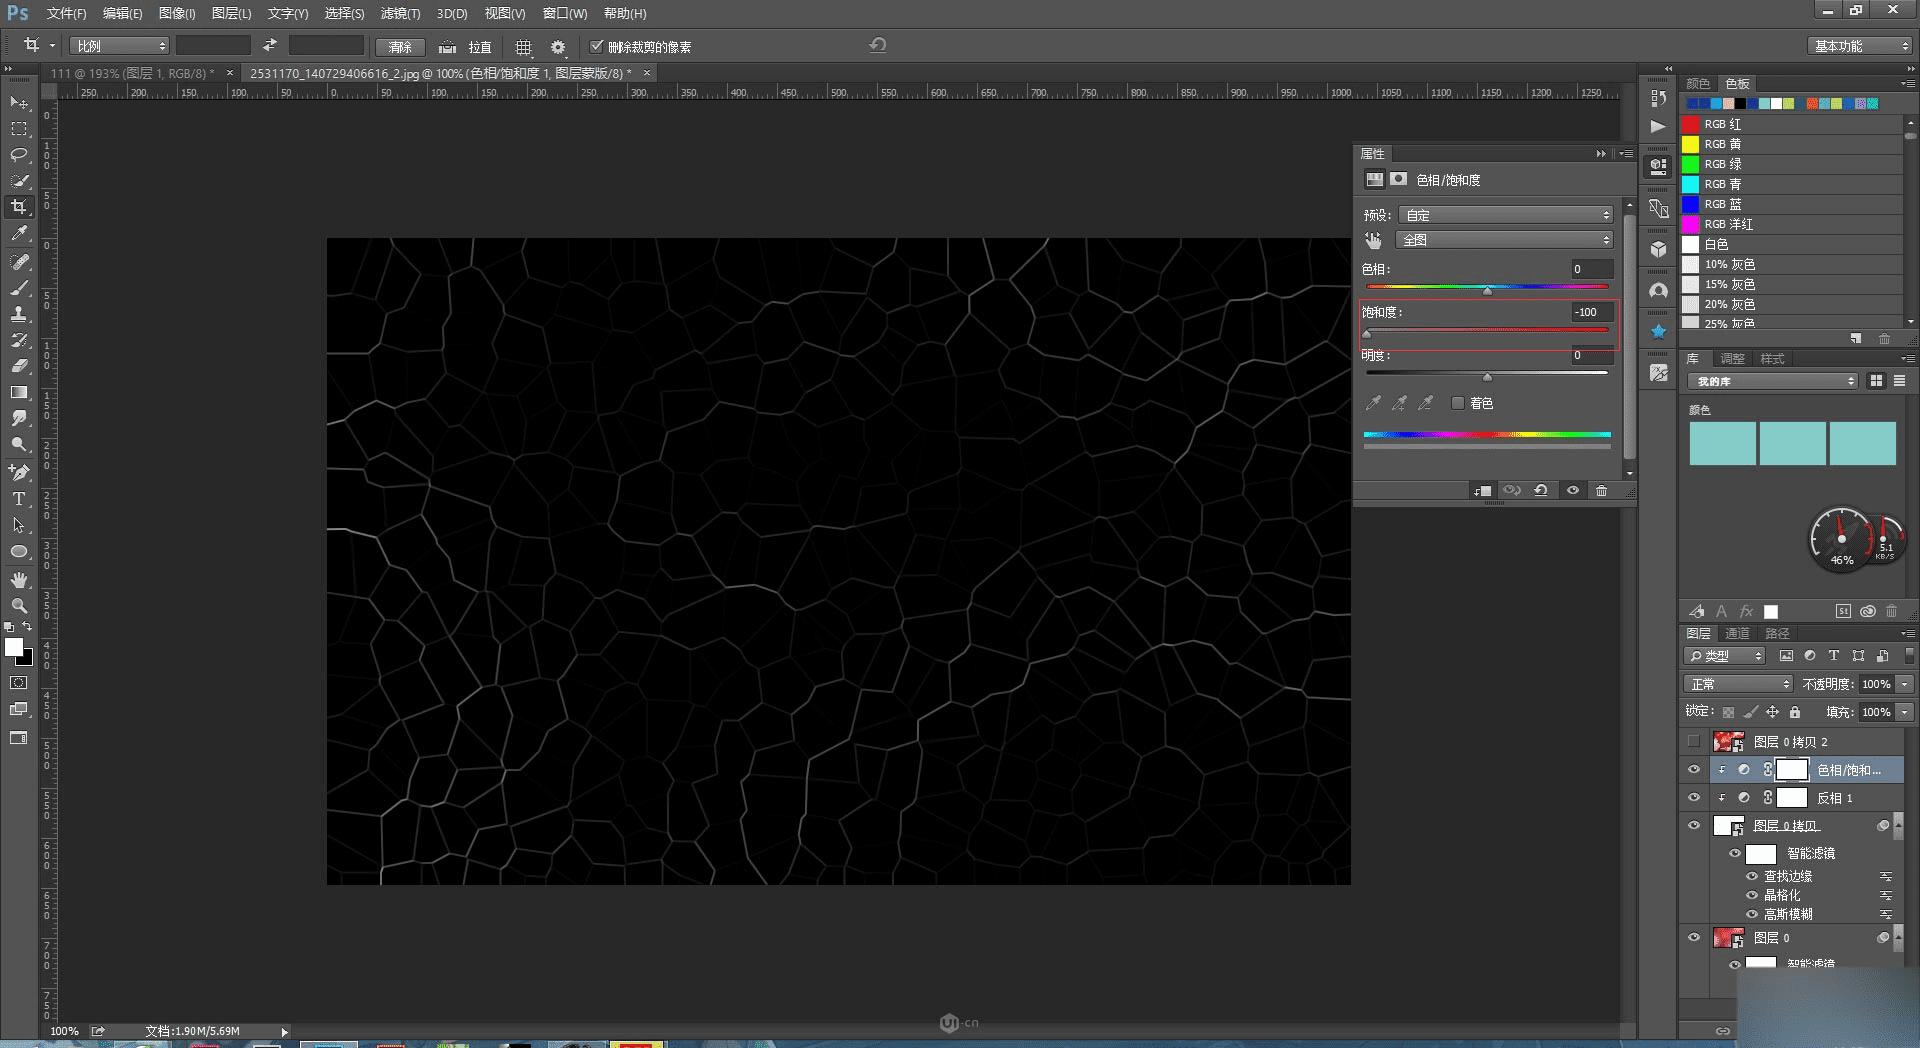
Task: Switch to the 通道 tab
Action: tap(1737, 633)
